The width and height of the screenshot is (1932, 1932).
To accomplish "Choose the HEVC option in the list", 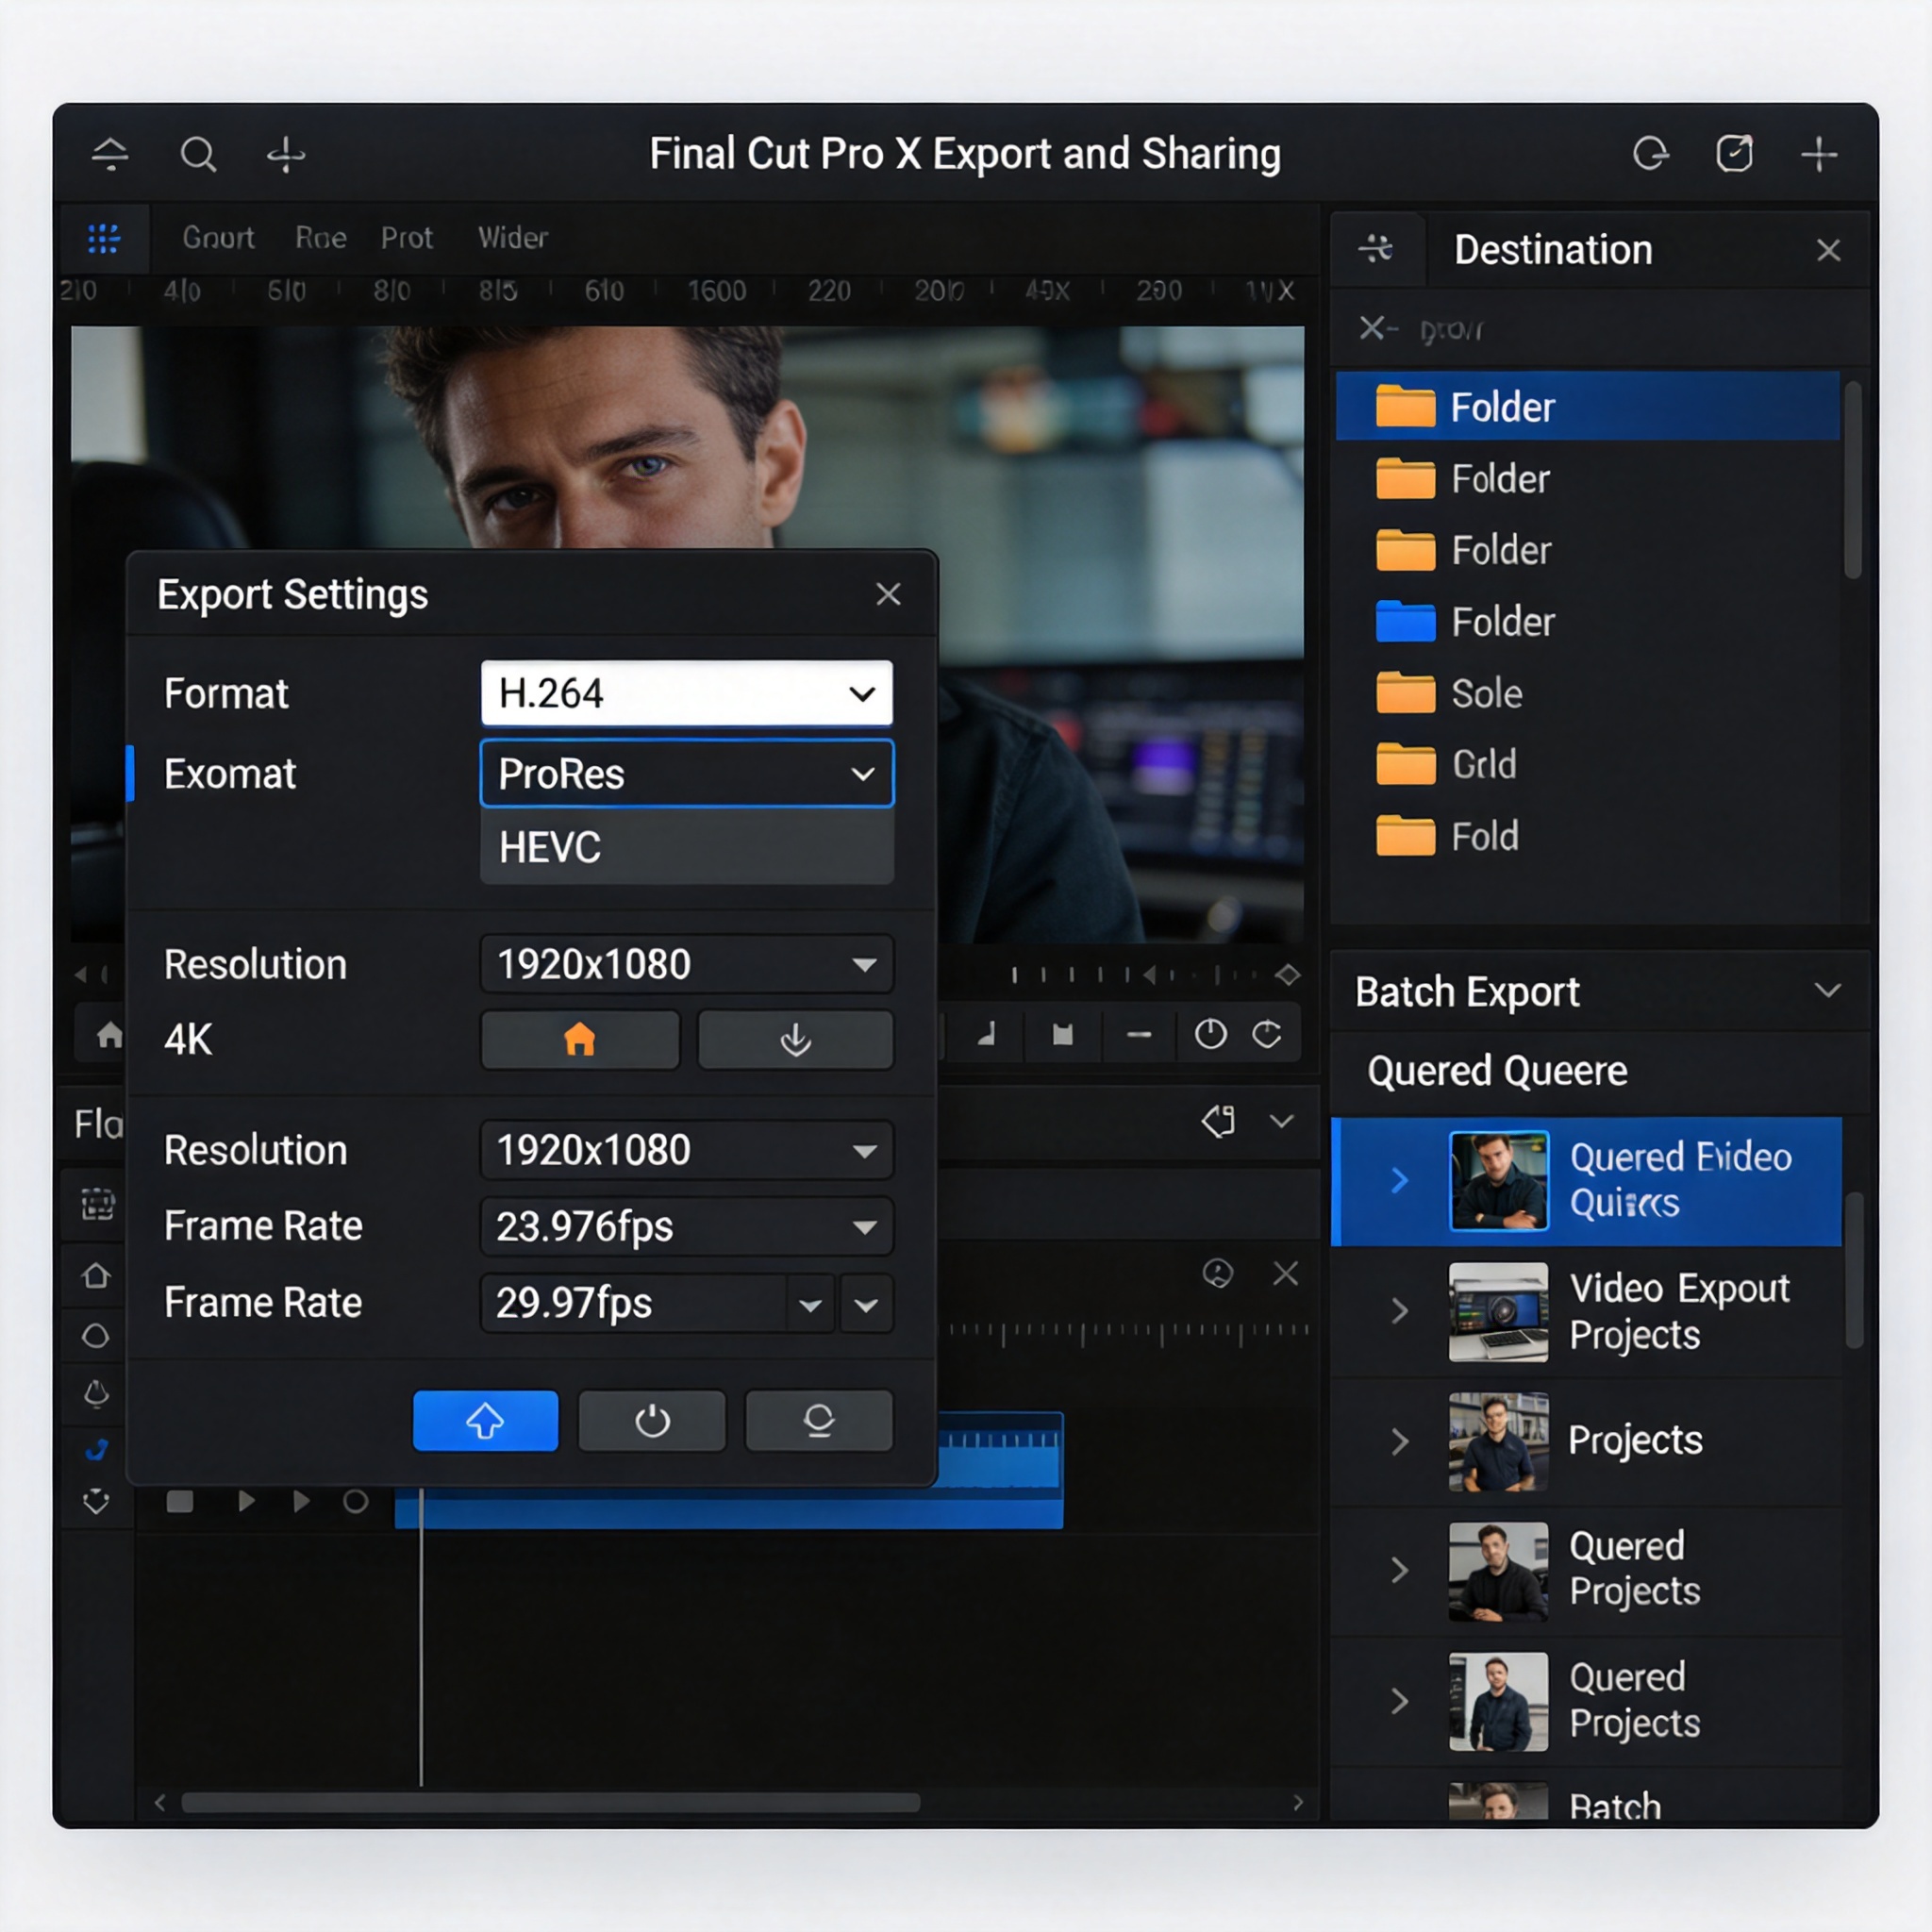I will point(687,847).
